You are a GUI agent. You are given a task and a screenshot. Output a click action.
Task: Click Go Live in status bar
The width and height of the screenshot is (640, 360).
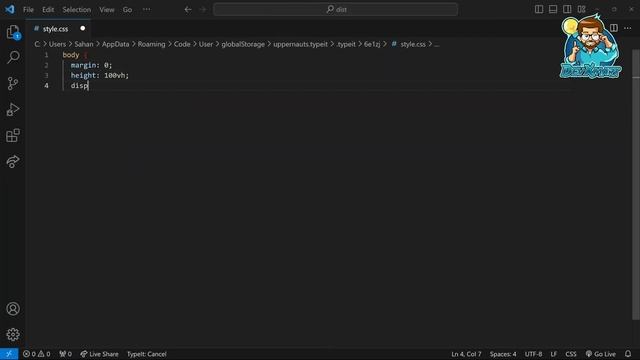tap(600, 354)
